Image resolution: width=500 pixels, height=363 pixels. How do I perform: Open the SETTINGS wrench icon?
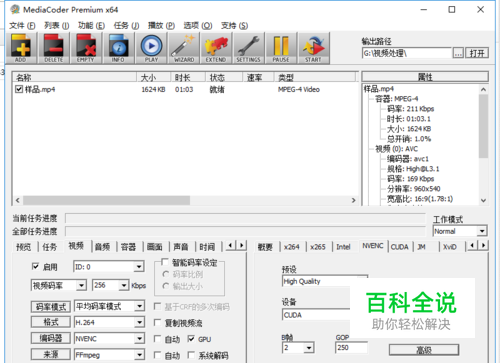click(x=248, y=48)
